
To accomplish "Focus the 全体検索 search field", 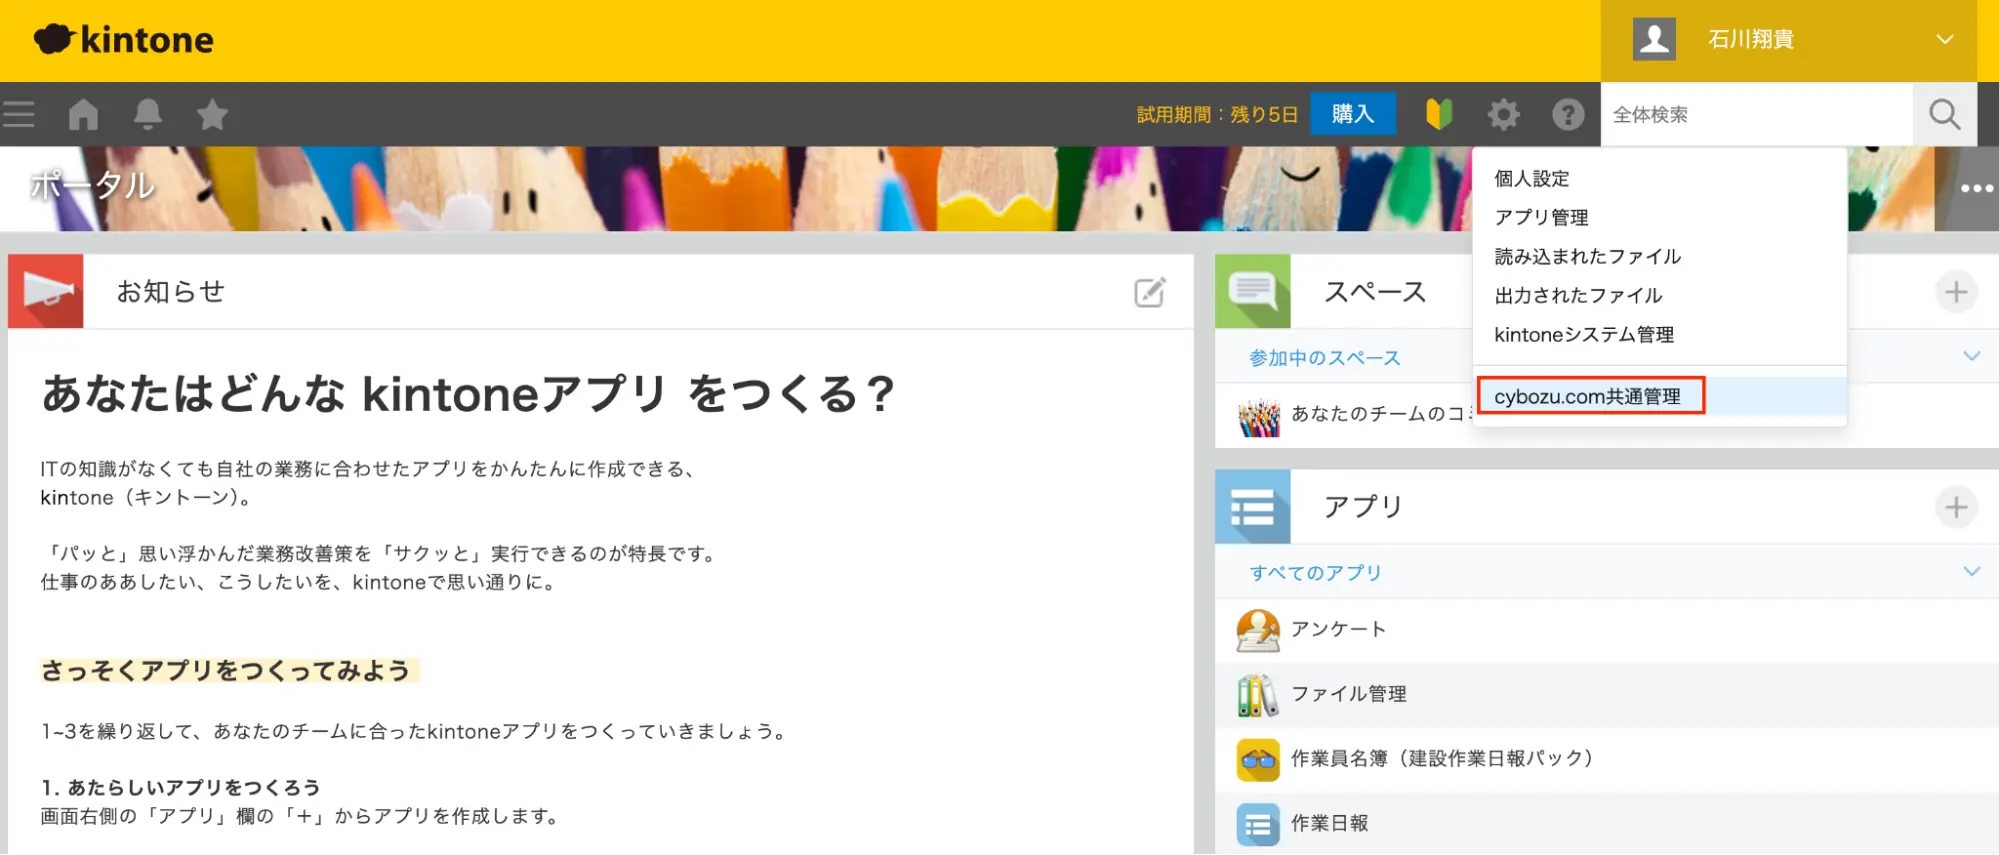I will (1757, 115).
